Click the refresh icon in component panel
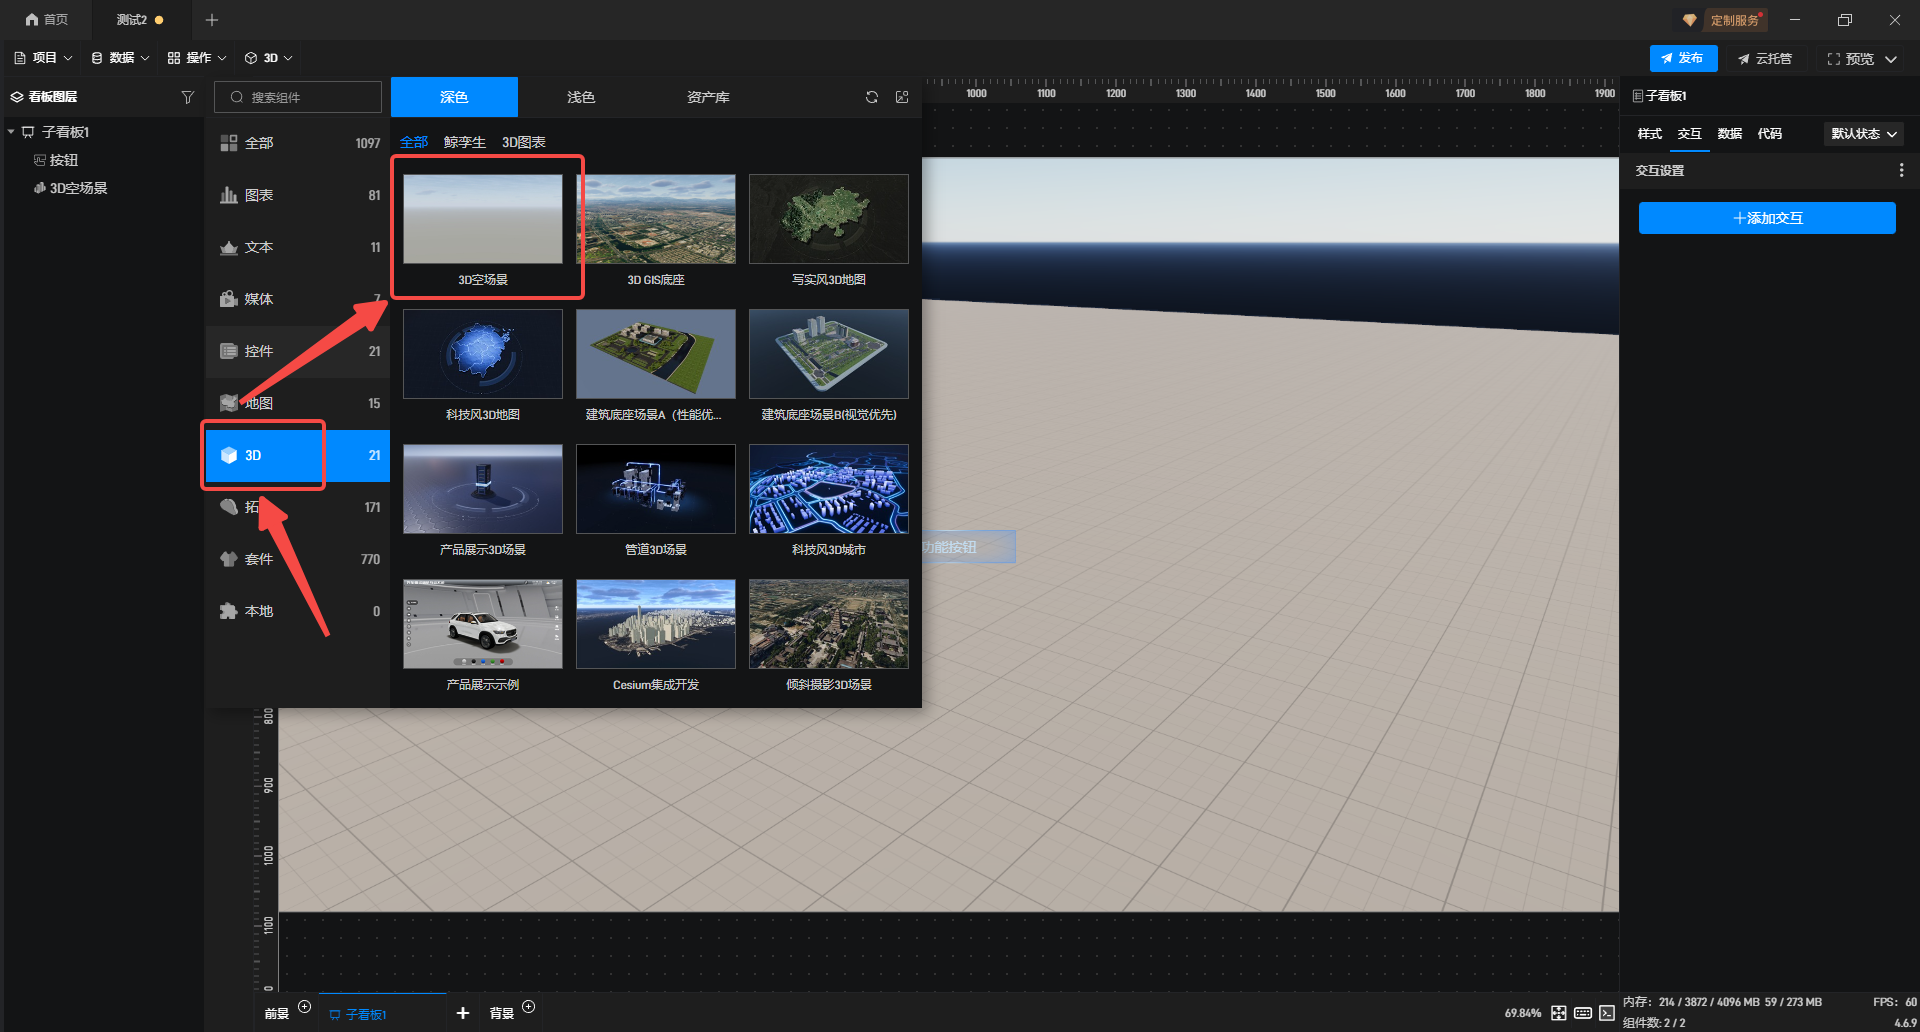Image resolution: width=1920 pixels, height=1032 pixels. 872,97
